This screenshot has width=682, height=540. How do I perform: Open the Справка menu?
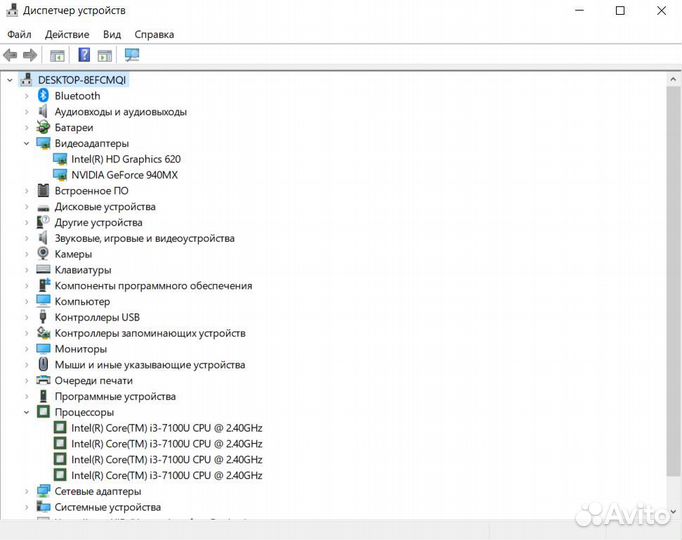click(154, 34)
